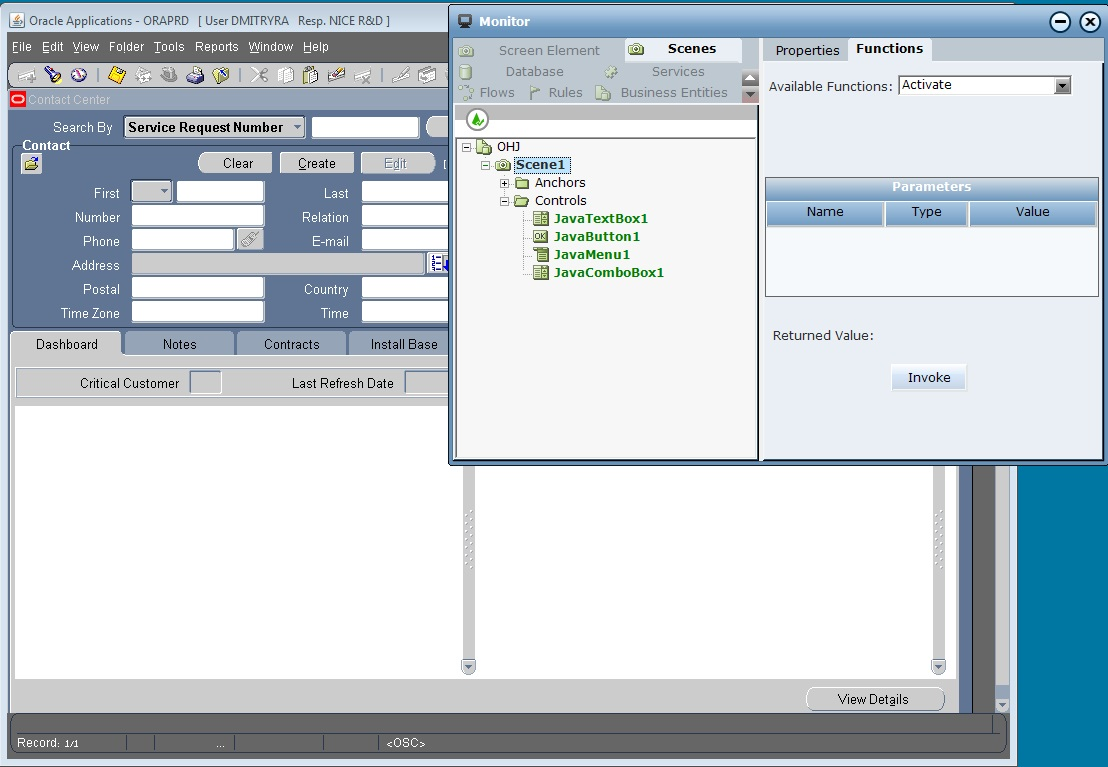1108x767 pixels.
Task: Select JavaTextBox1 label in the scenes tree
Action: pyautogui.click(x=601, y=218)
